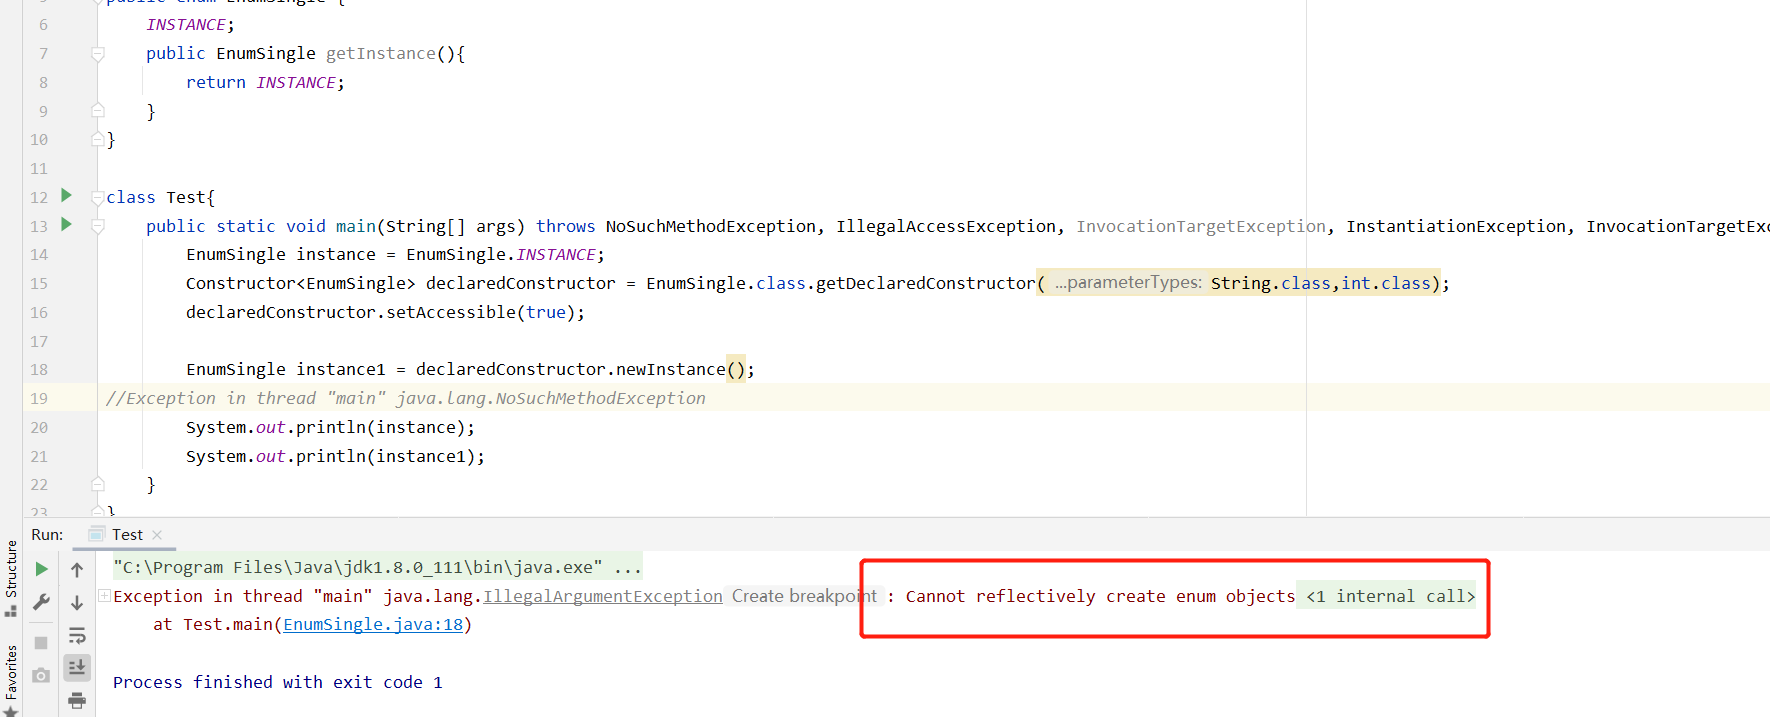Click 'EnumSingle instance' declaration on line 14
This screenshot has height=717, width=1770.
[281, 255]
